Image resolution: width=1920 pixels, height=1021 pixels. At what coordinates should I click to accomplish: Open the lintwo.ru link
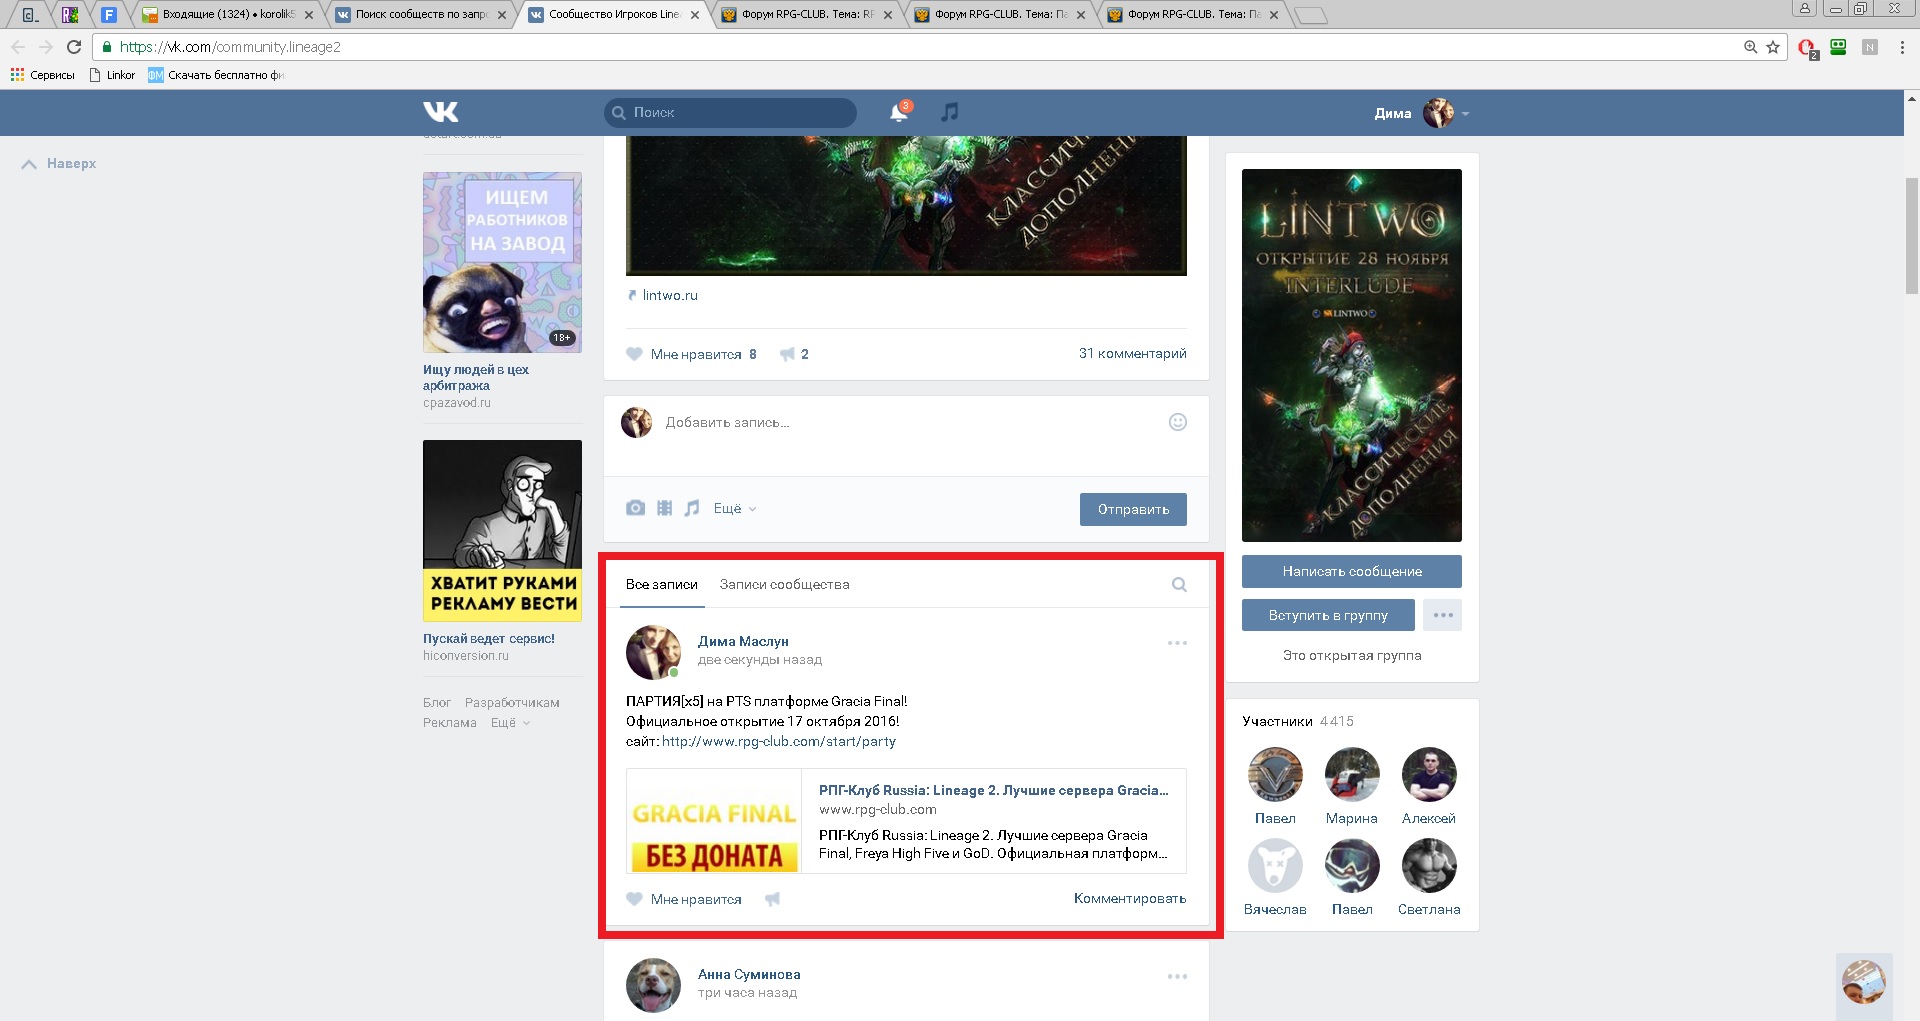[x=670, y=296]
